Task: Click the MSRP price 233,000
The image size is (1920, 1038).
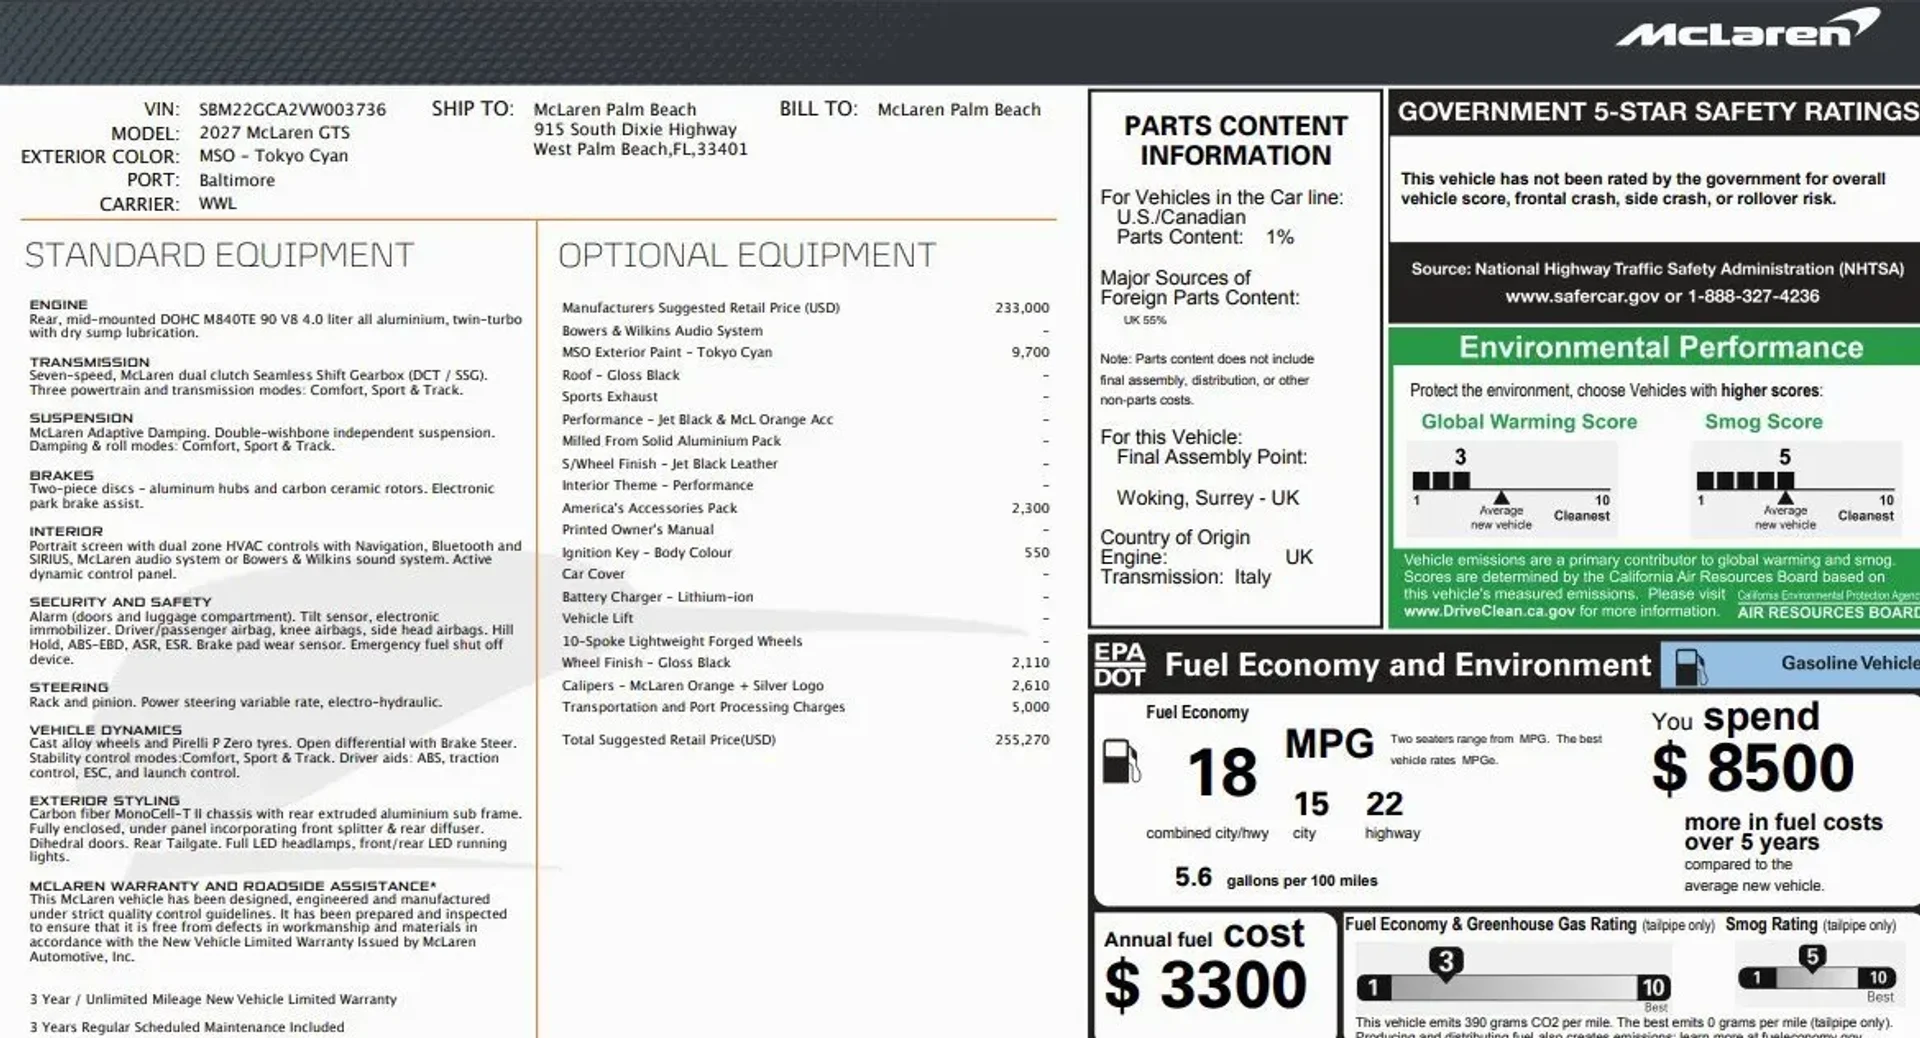Action: [x=1022, y=308]
